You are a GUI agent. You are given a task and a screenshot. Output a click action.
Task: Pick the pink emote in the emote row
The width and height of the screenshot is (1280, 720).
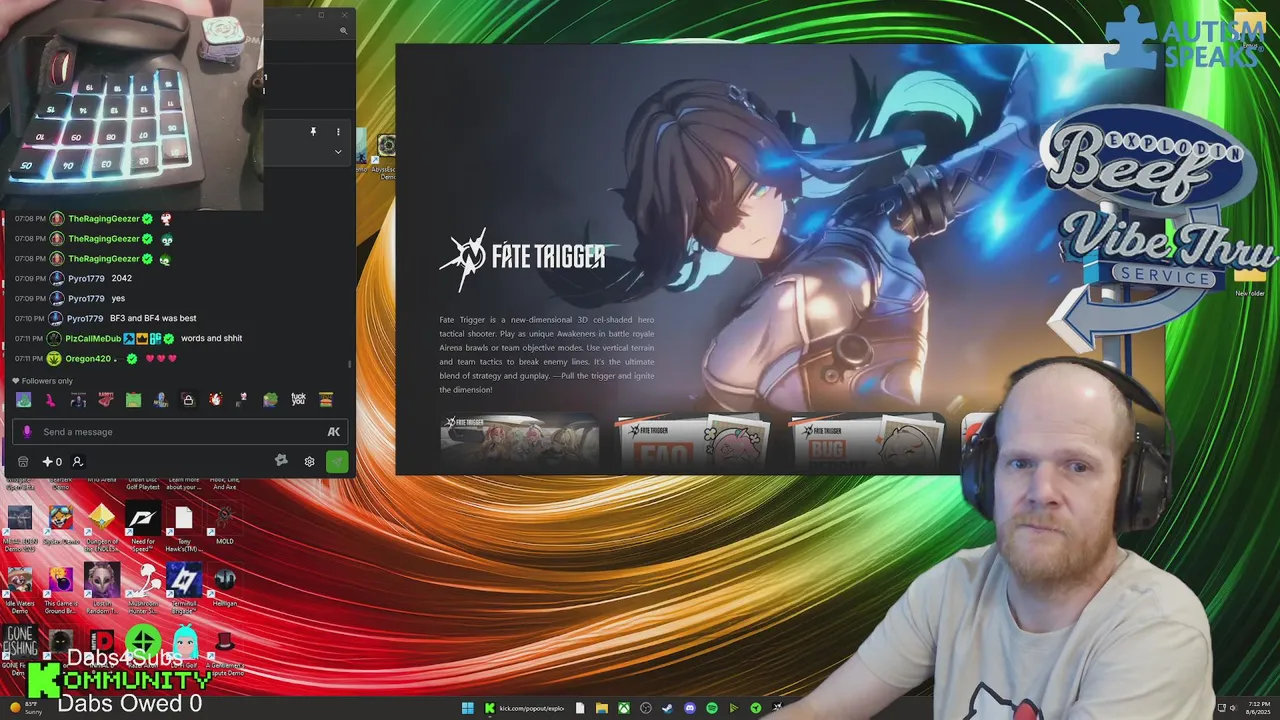50,400
